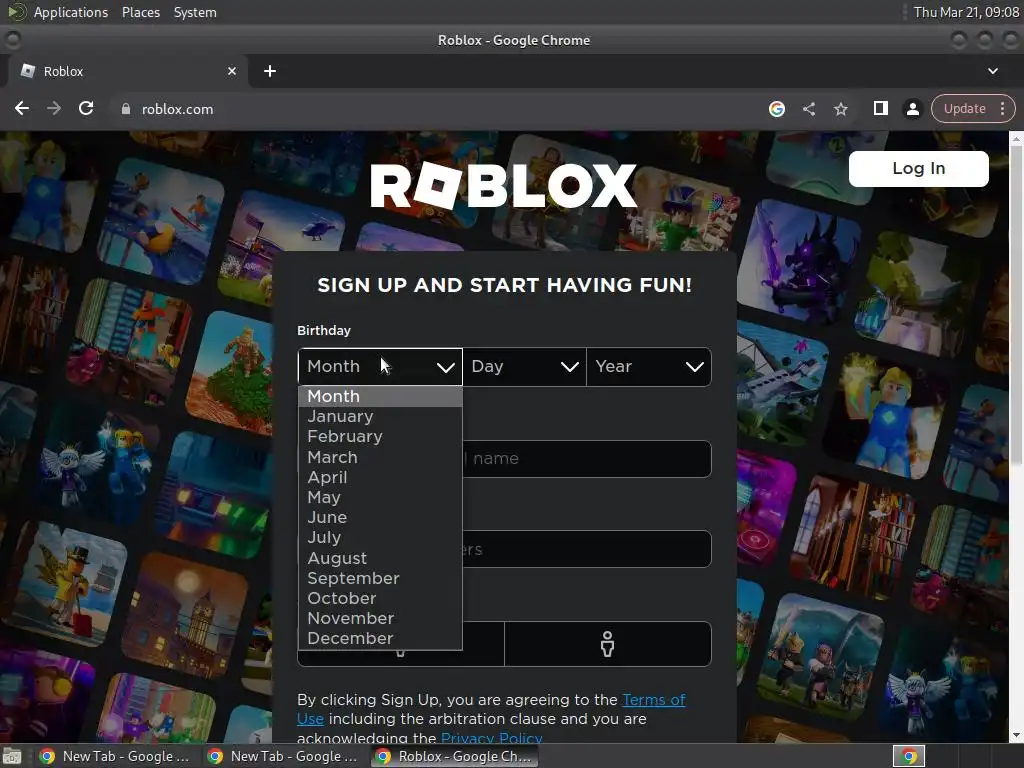Click scrollbar down arrow
This screenshot has height=768, width=1024.
click(1016, 736)
